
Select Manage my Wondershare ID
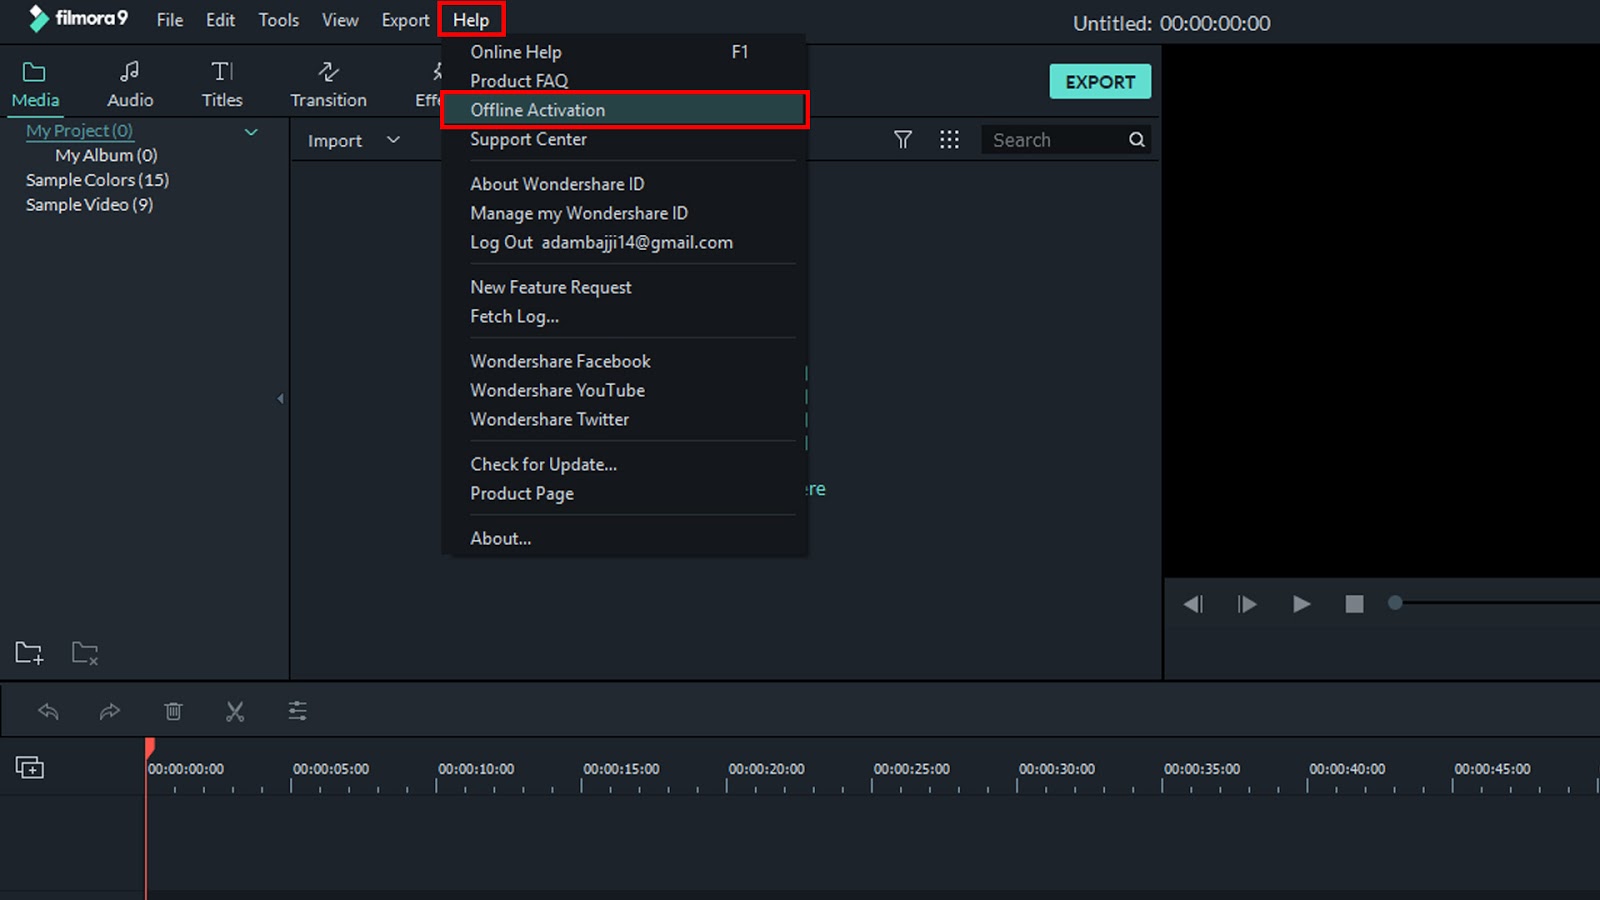(x=624, y=213)
